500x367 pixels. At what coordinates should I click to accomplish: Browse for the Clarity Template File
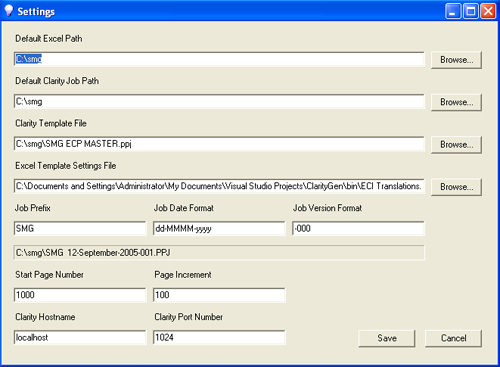(456, 145)
